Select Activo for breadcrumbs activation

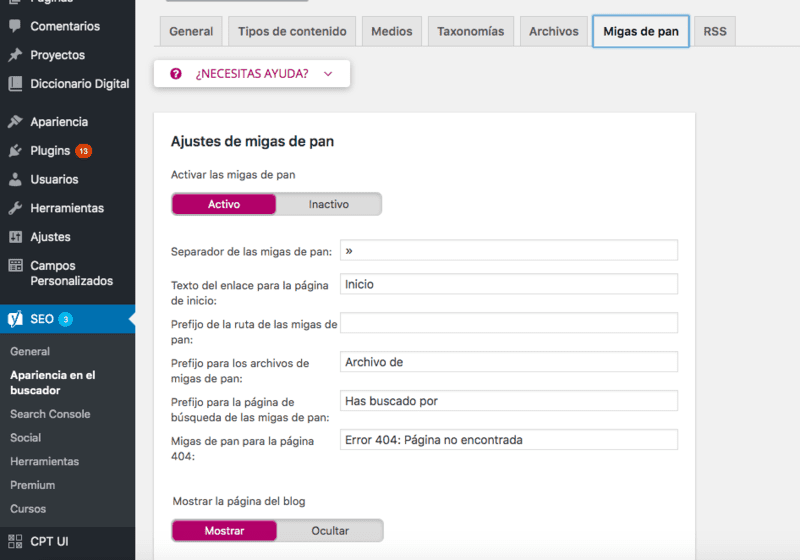pos(224,204)
